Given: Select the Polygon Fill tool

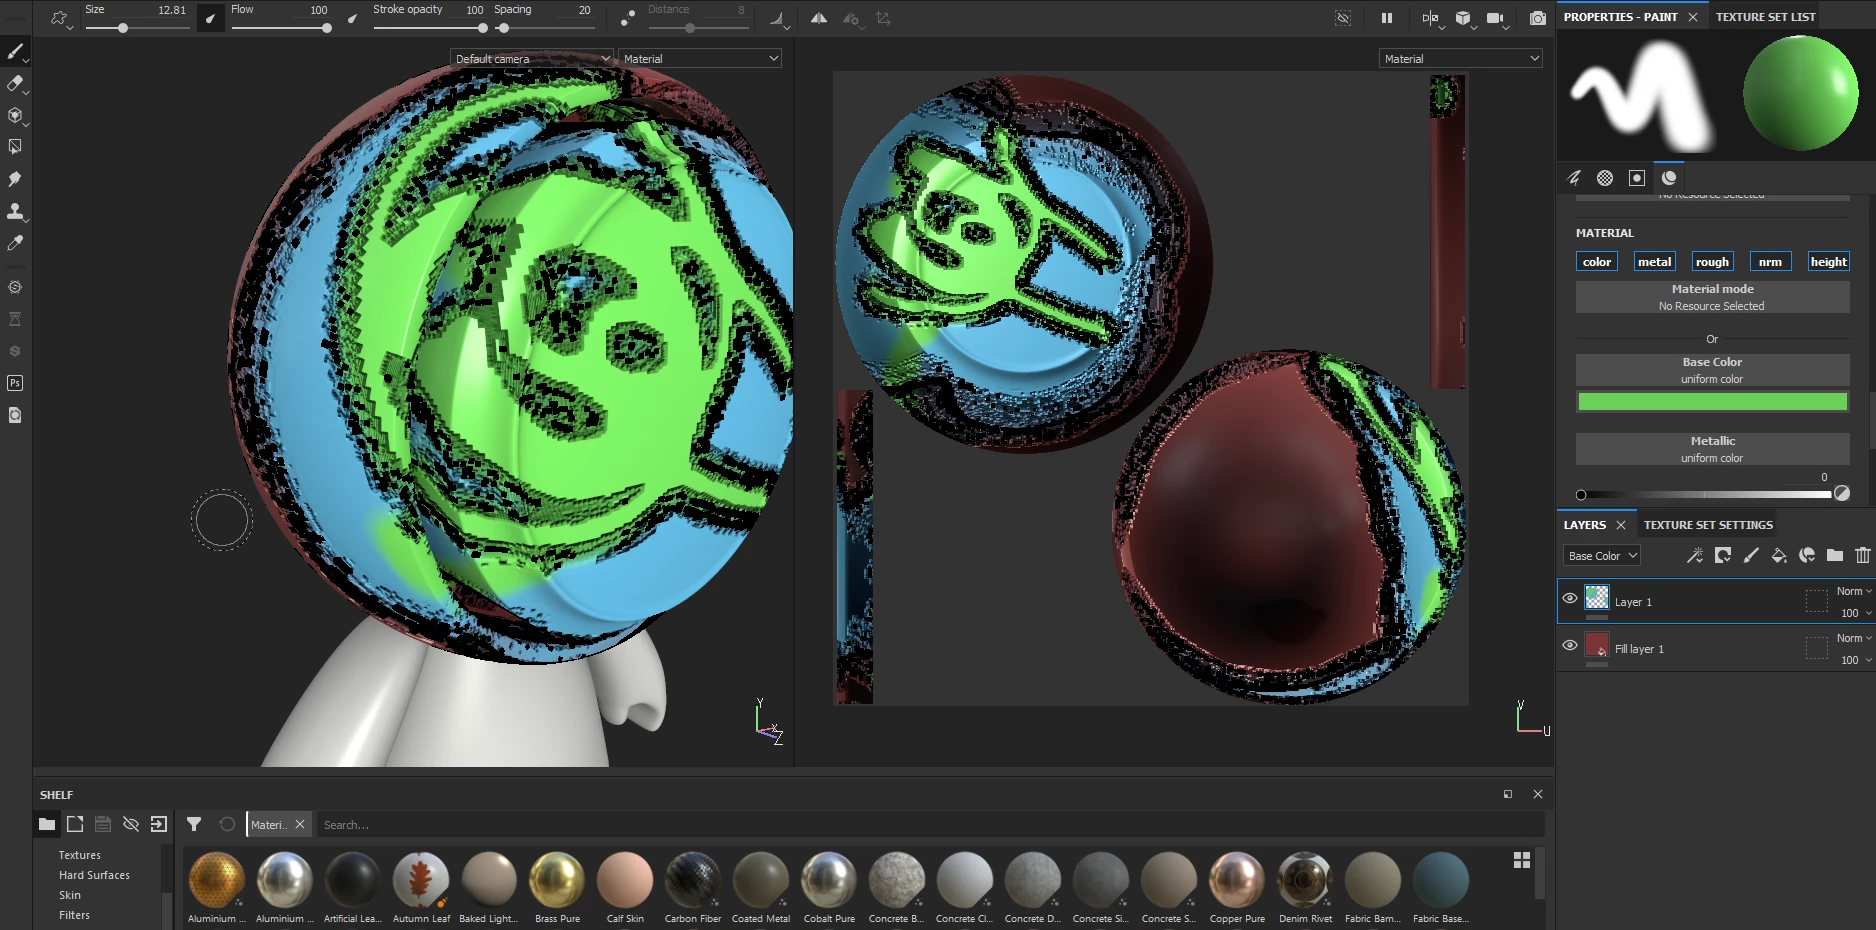Looking at the screenshot, I should pyautogui.click(x=15, y=147).
